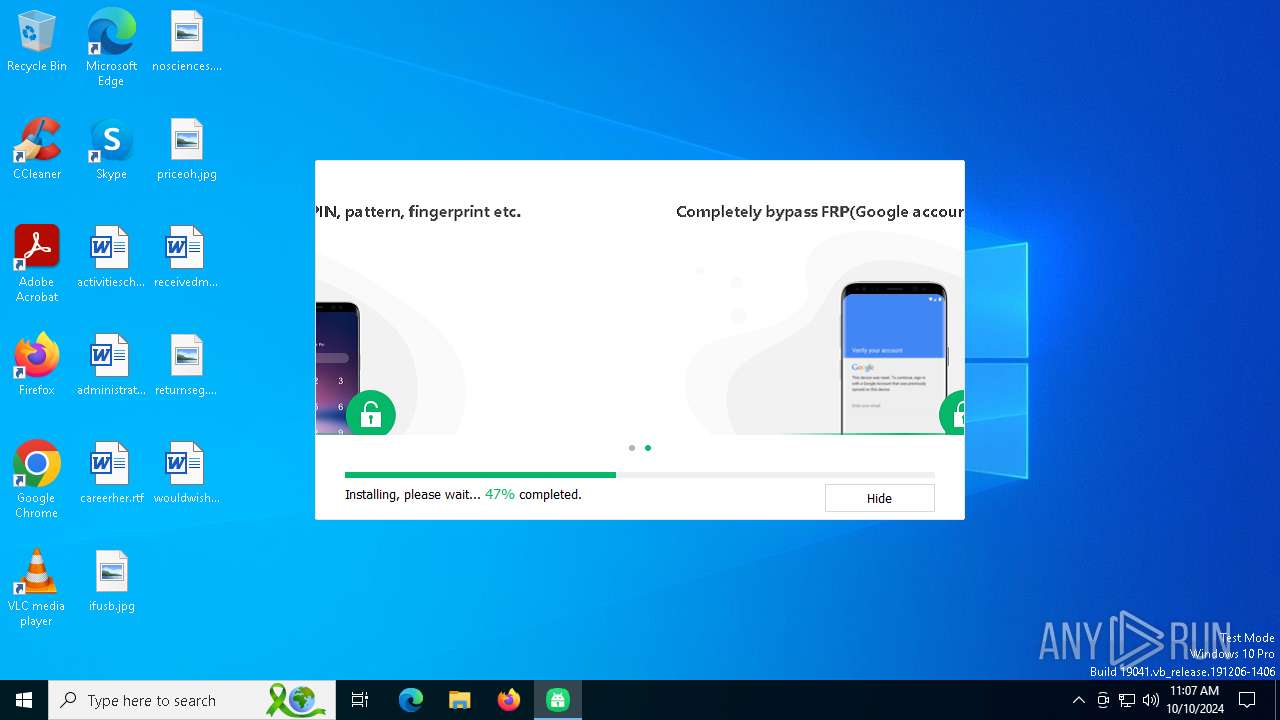The height and width of the screenshot is (720, 1280).
Task: Open Skype desktop shortcut
Action: (111, 150)
